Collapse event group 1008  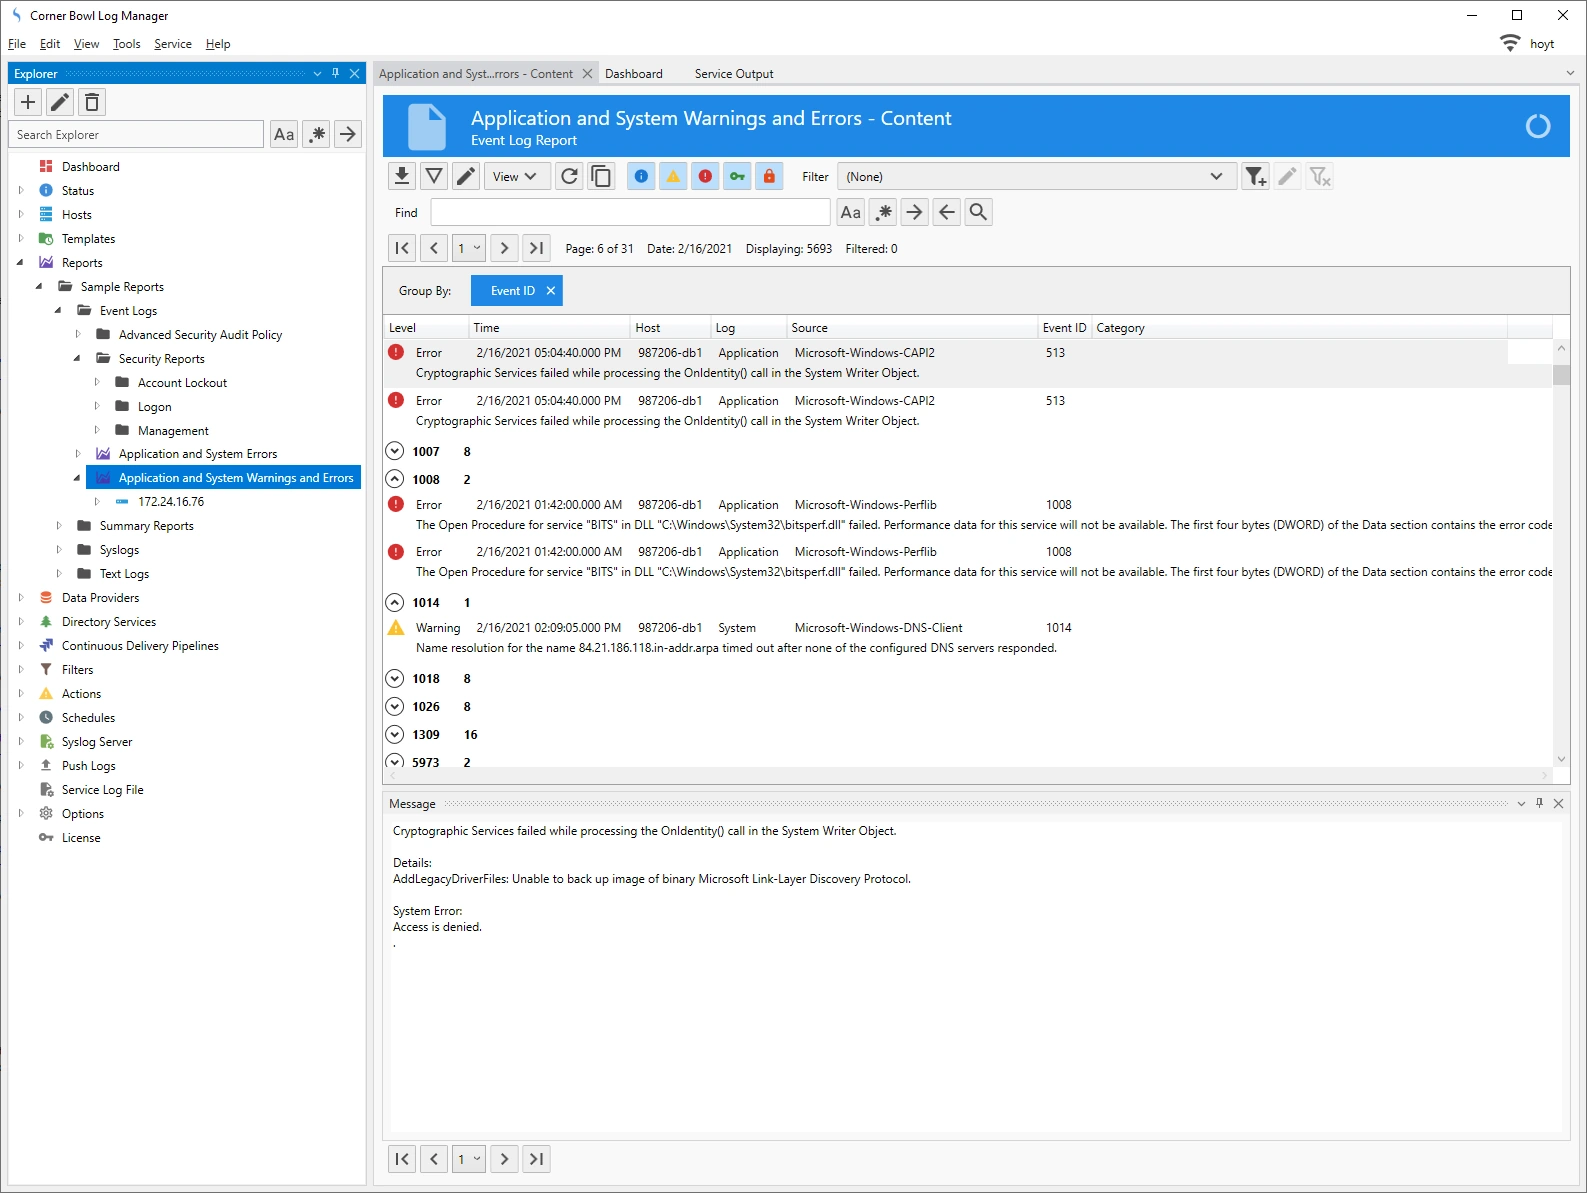[x=395, y=479]
